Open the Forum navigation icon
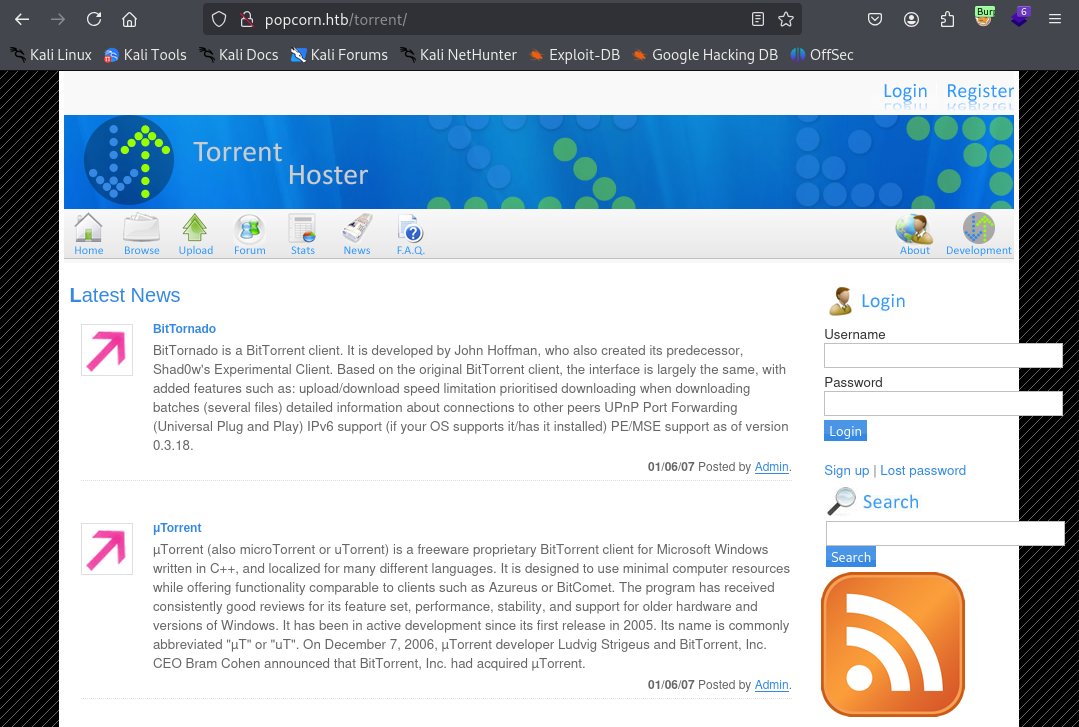Screen dimensions: 1079x727 249,235
